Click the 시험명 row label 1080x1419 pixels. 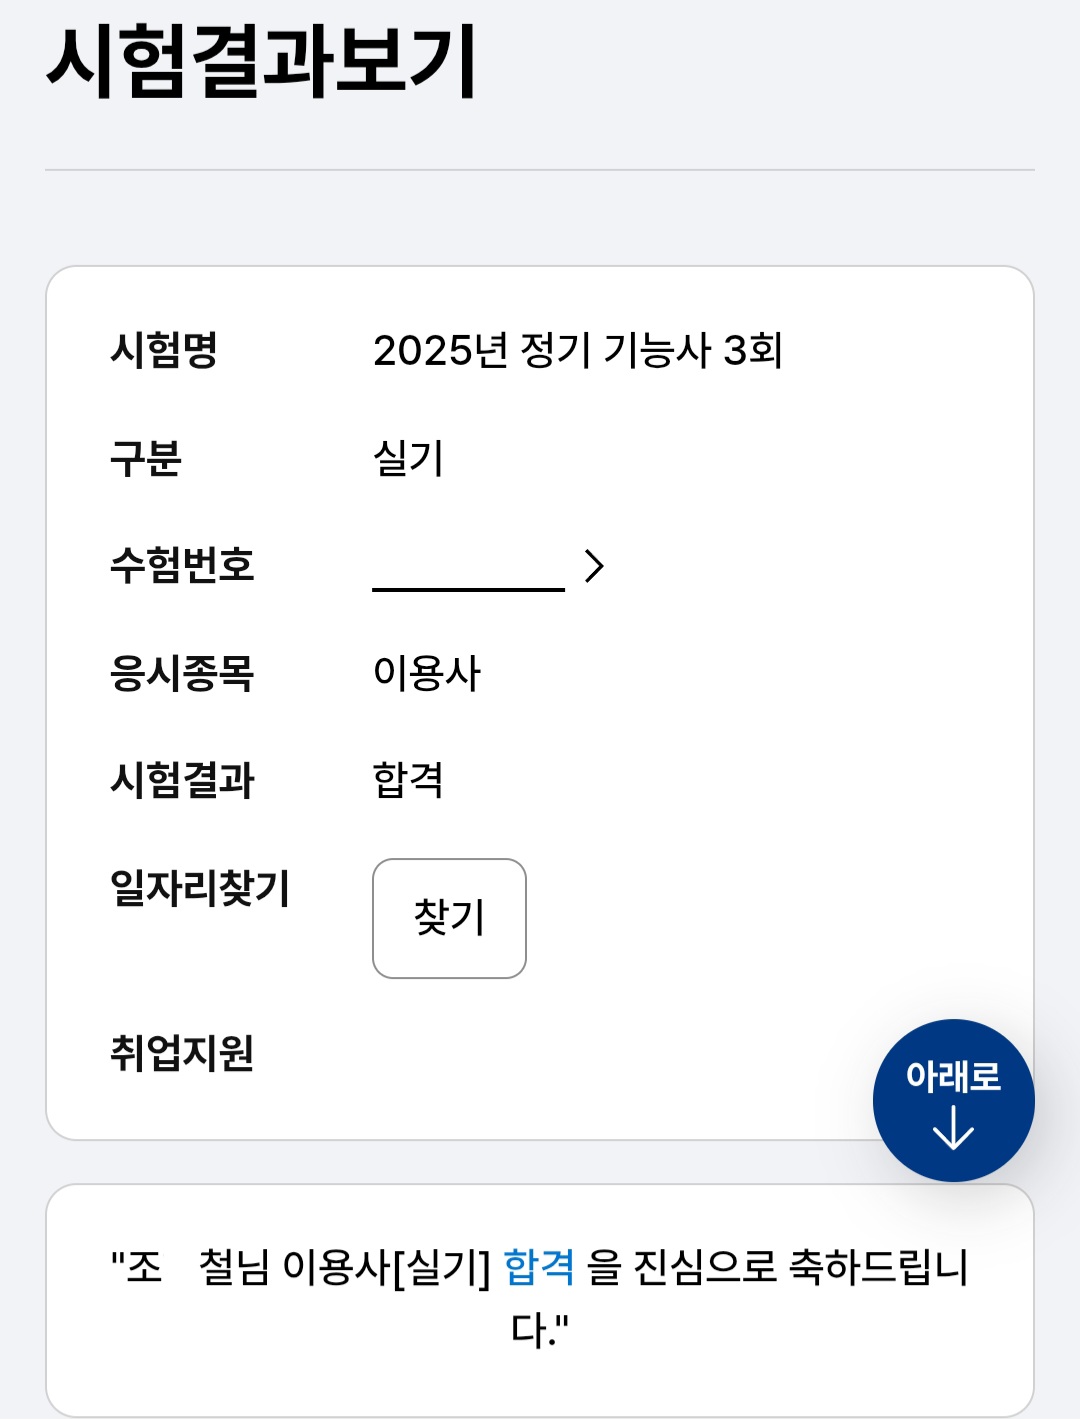(164, 351)
